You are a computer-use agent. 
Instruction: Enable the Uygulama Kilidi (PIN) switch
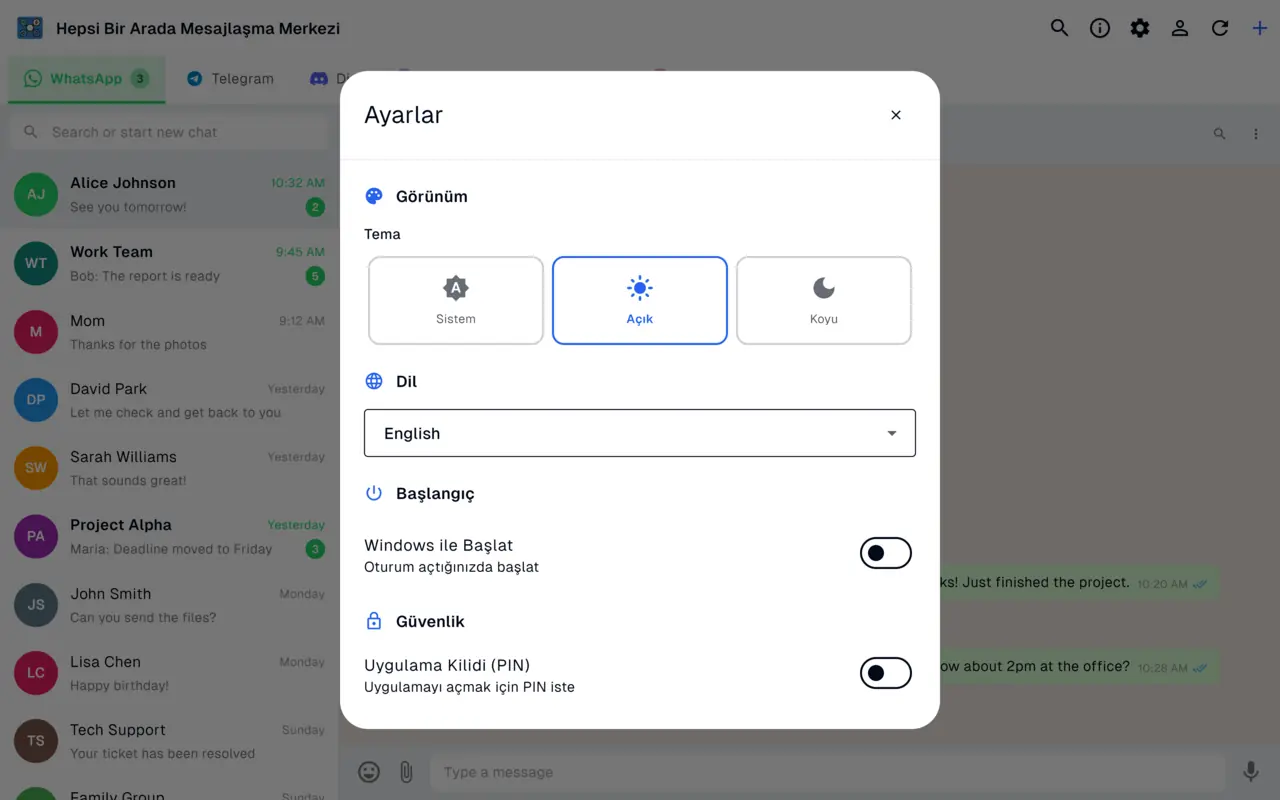tap(886, 673)
